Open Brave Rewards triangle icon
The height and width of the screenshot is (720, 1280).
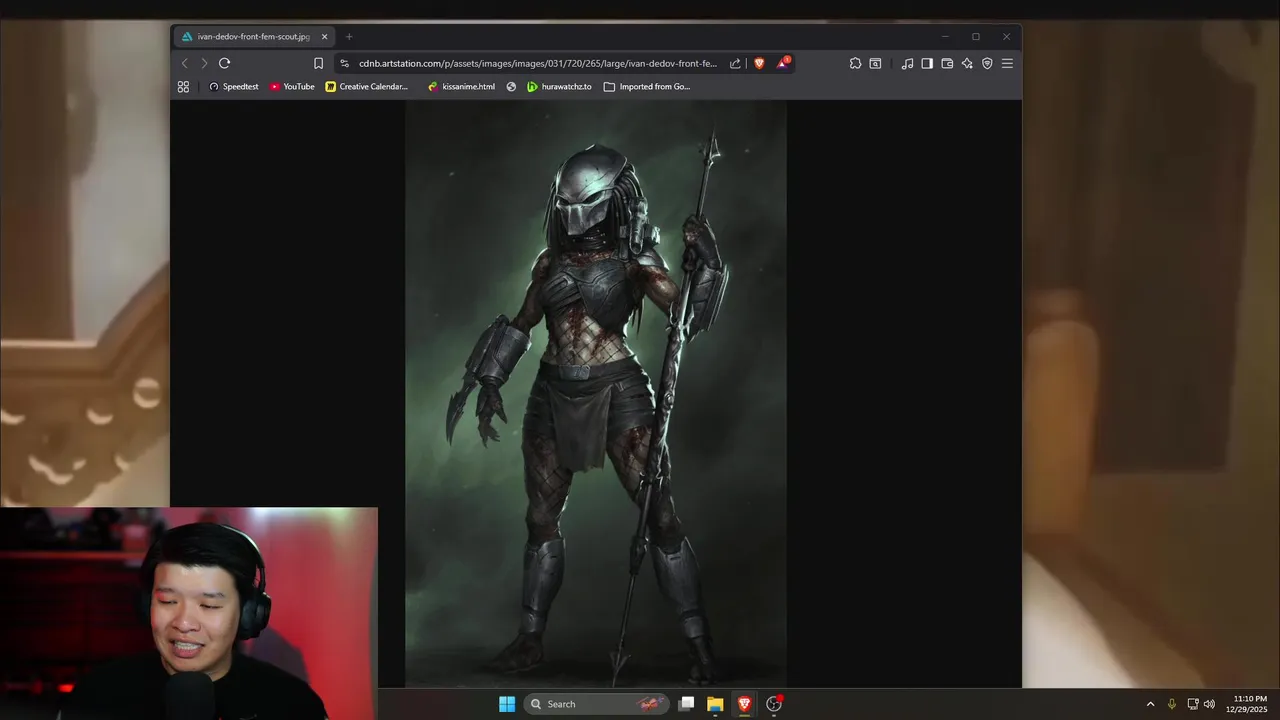coord(783,63)
